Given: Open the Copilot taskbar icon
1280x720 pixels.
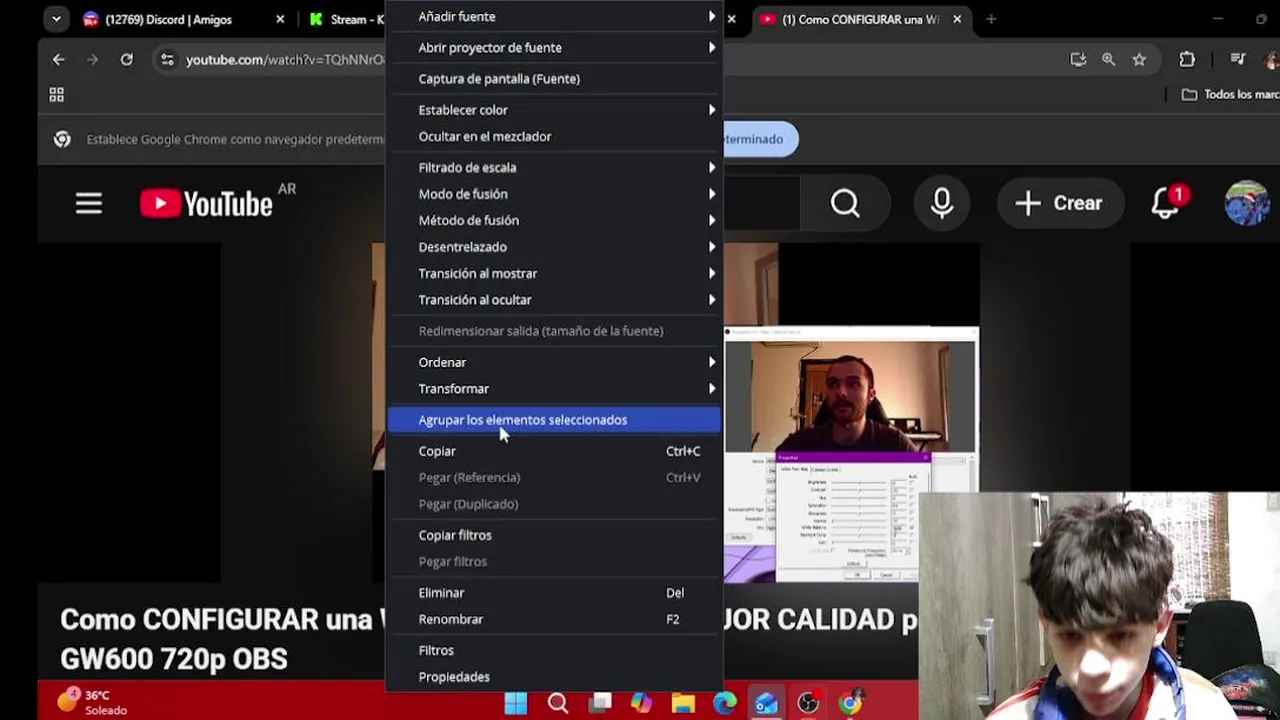Looking at the screenshot, I should (641, 704).
